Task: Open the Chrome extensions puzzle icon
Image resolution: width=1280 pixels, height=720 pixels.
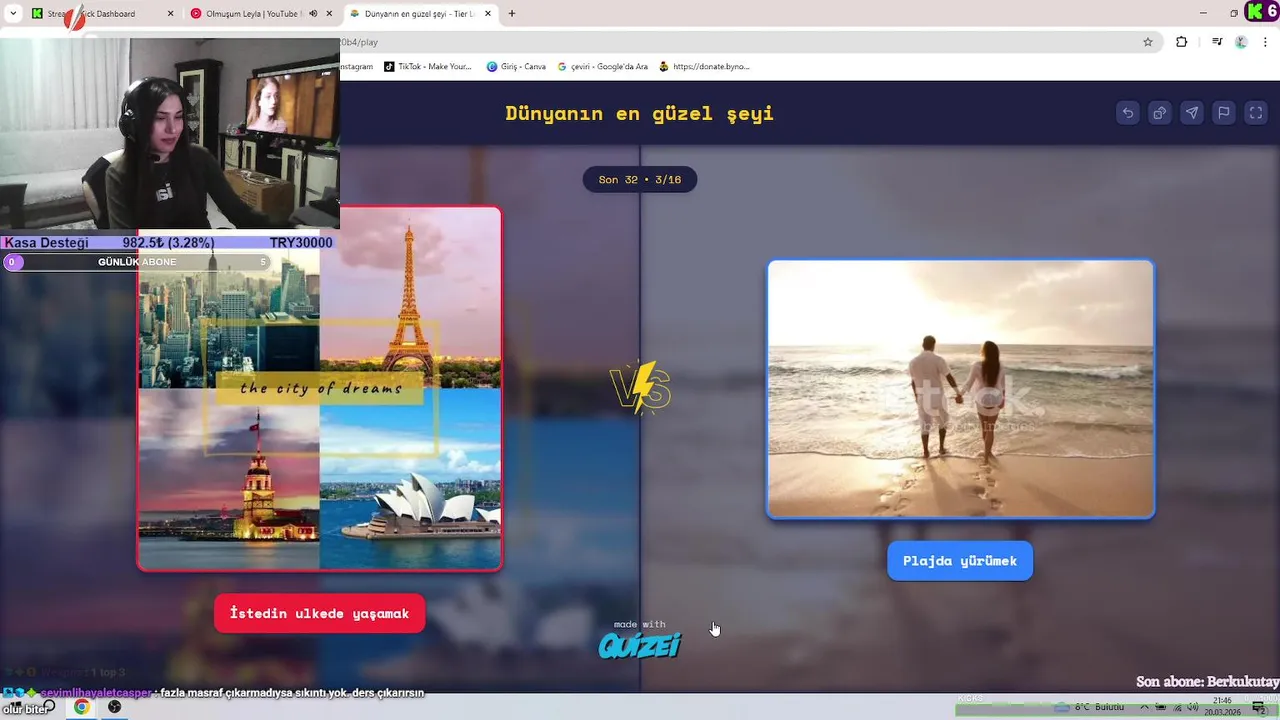Action: click(1181, 42)
